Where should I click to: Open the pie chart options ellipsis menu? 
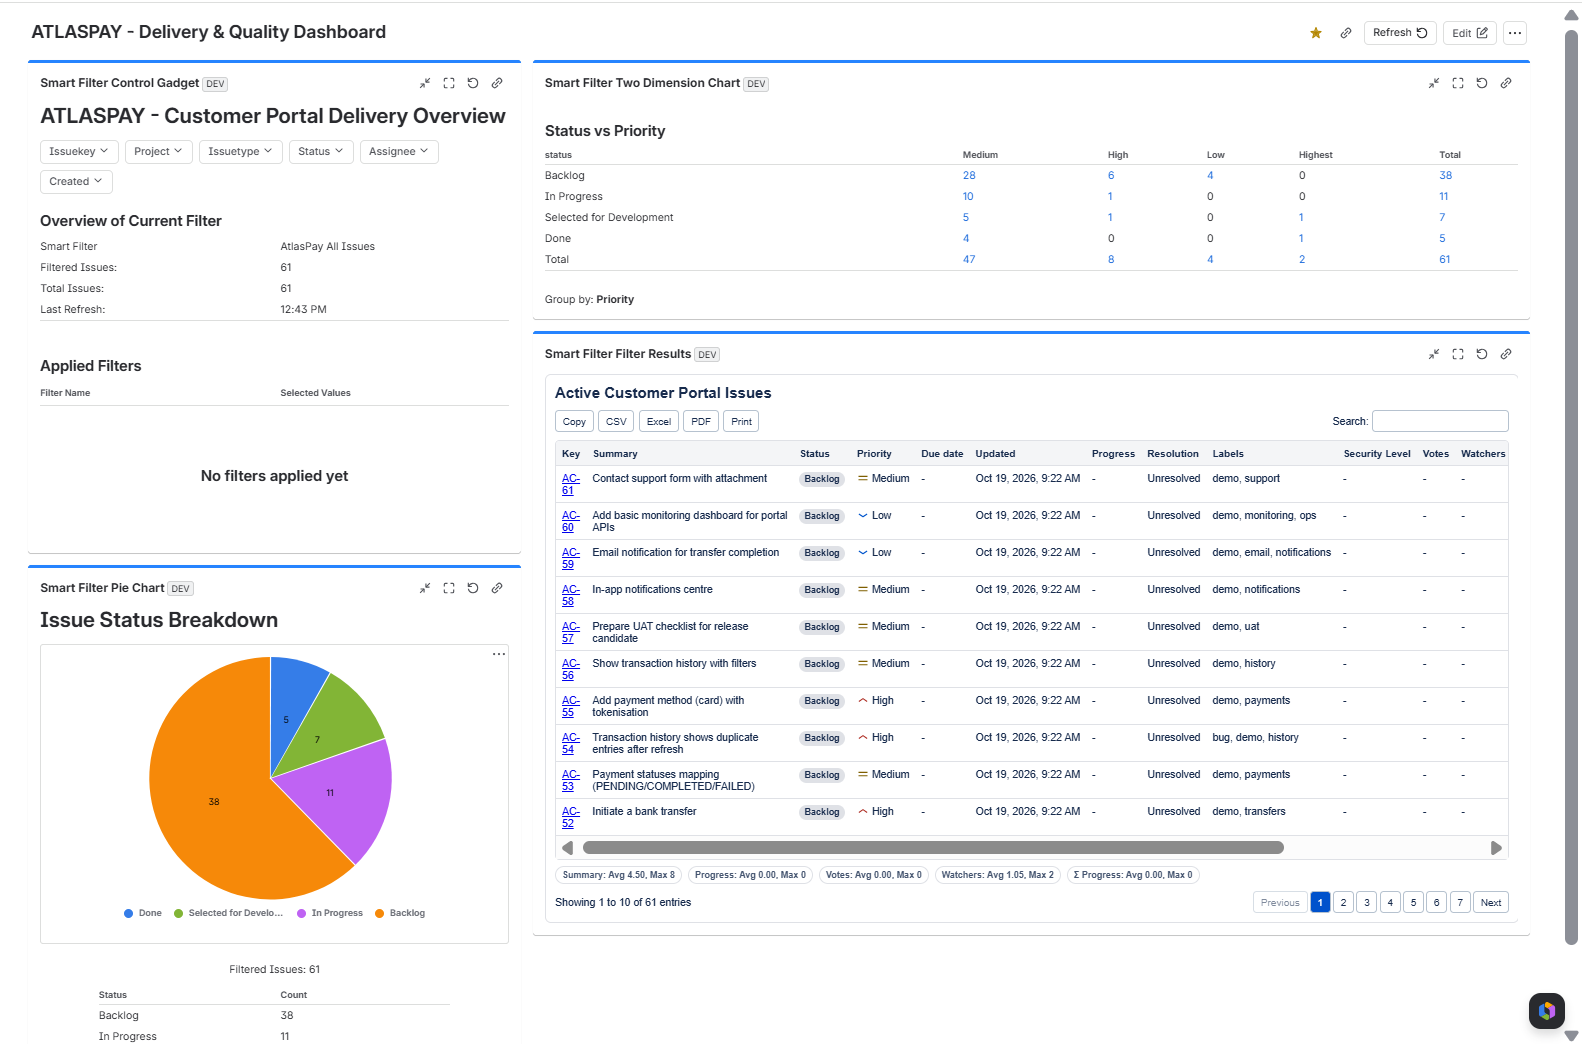tap(499, 654)
